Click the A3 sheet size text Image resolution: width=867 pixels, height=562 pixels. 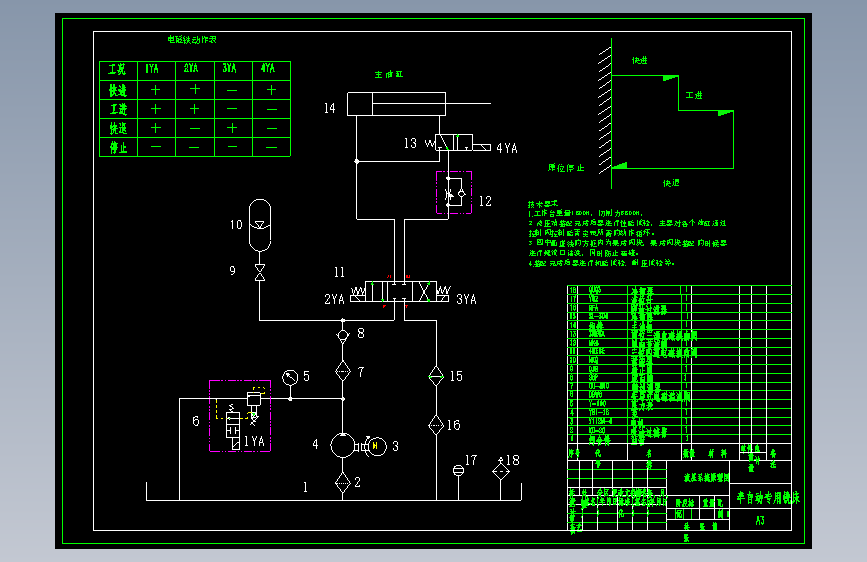click(x=760, y=521)
